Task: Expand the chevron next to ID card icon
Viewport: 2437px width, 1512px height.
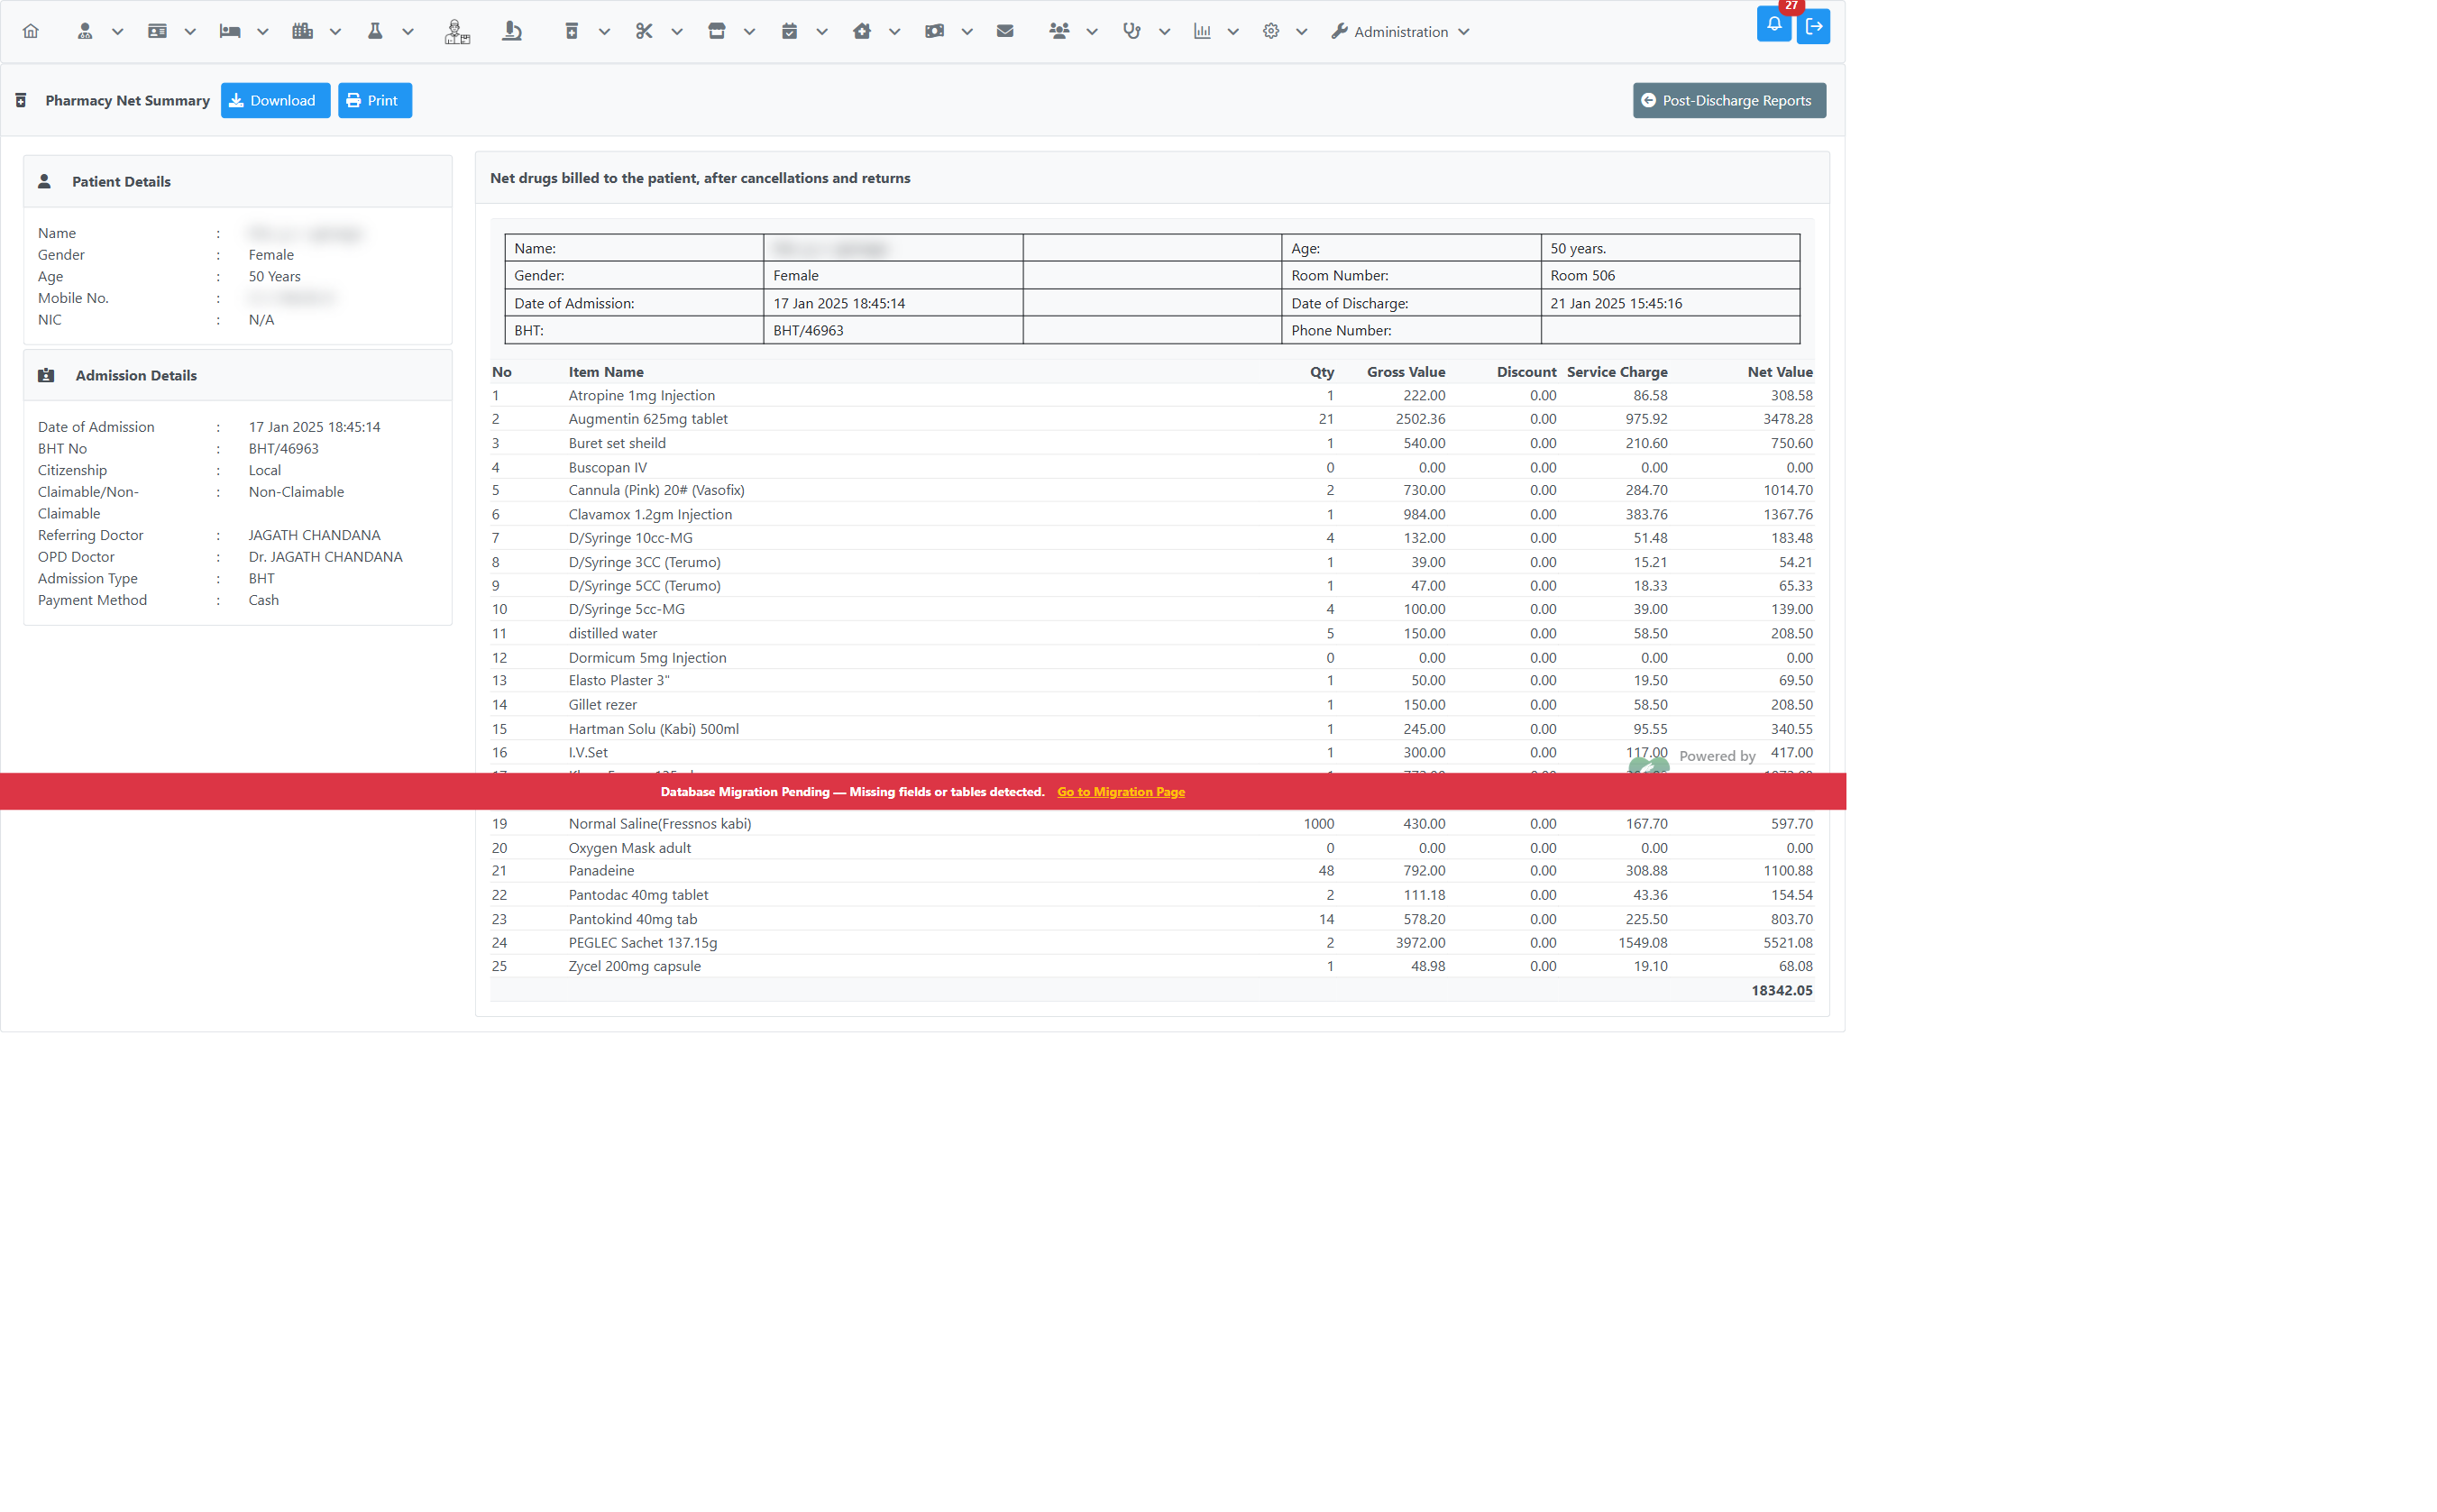Action: coord(190,31)
